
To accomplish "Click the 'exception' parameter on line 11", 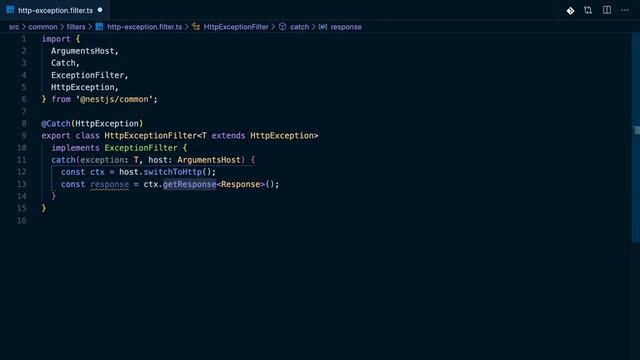I will [102, 160].
